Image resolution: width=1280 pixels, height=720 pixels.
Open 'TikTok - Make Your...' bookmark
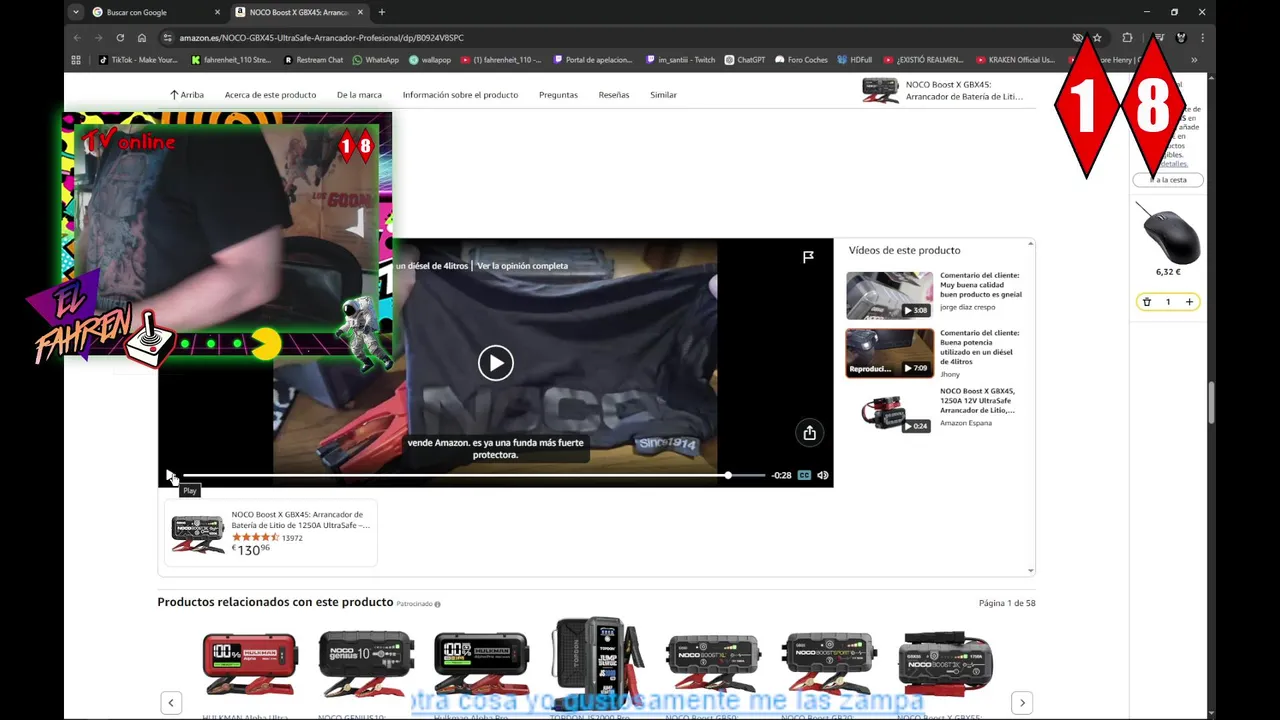[x=138, y=60]
